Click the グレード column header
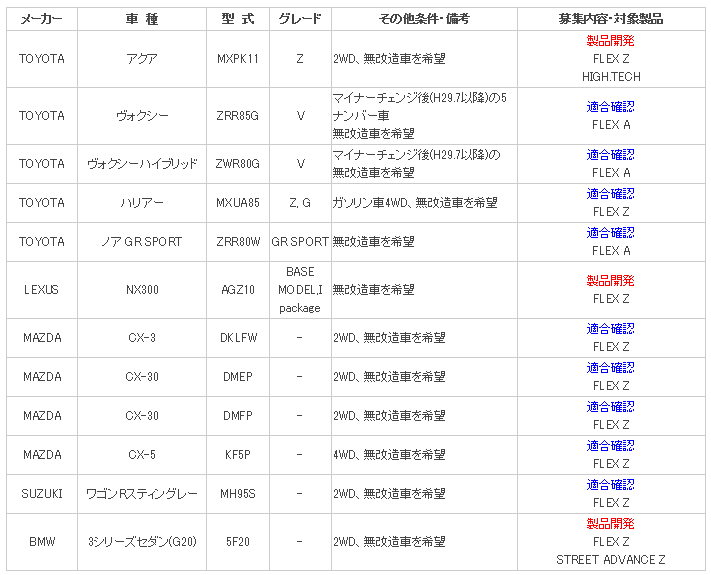The image size is (711, 575). [x=300, y=19]
